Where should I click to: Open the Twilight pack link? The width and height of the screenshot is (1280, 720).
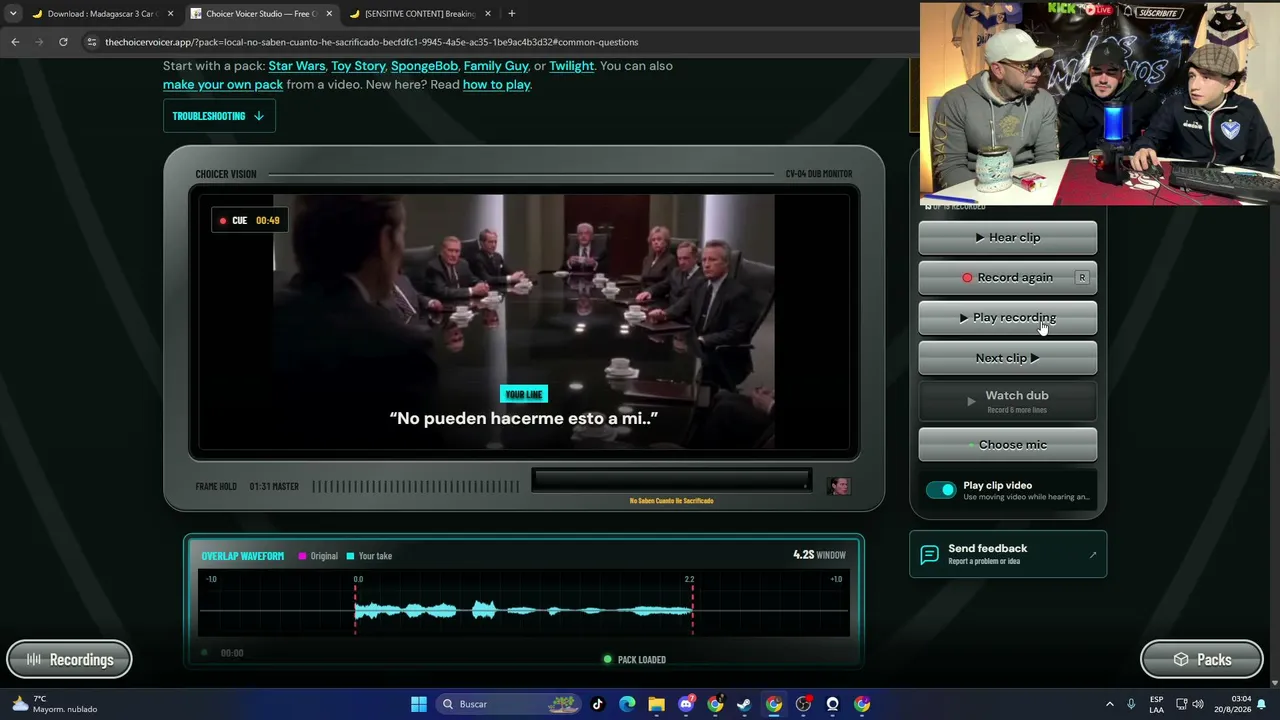click(571, 66)
